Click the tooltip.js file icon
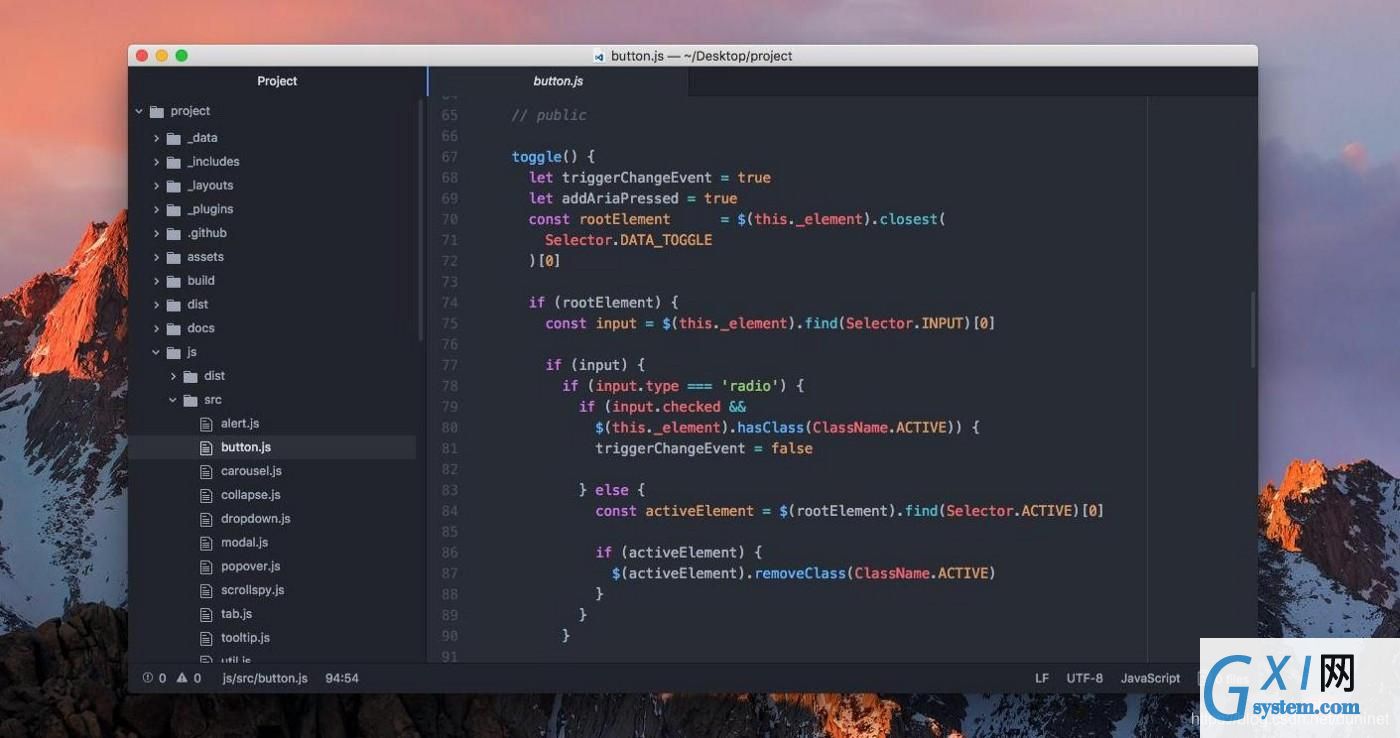The image size is (1400, 738). [x=207, y=638]
